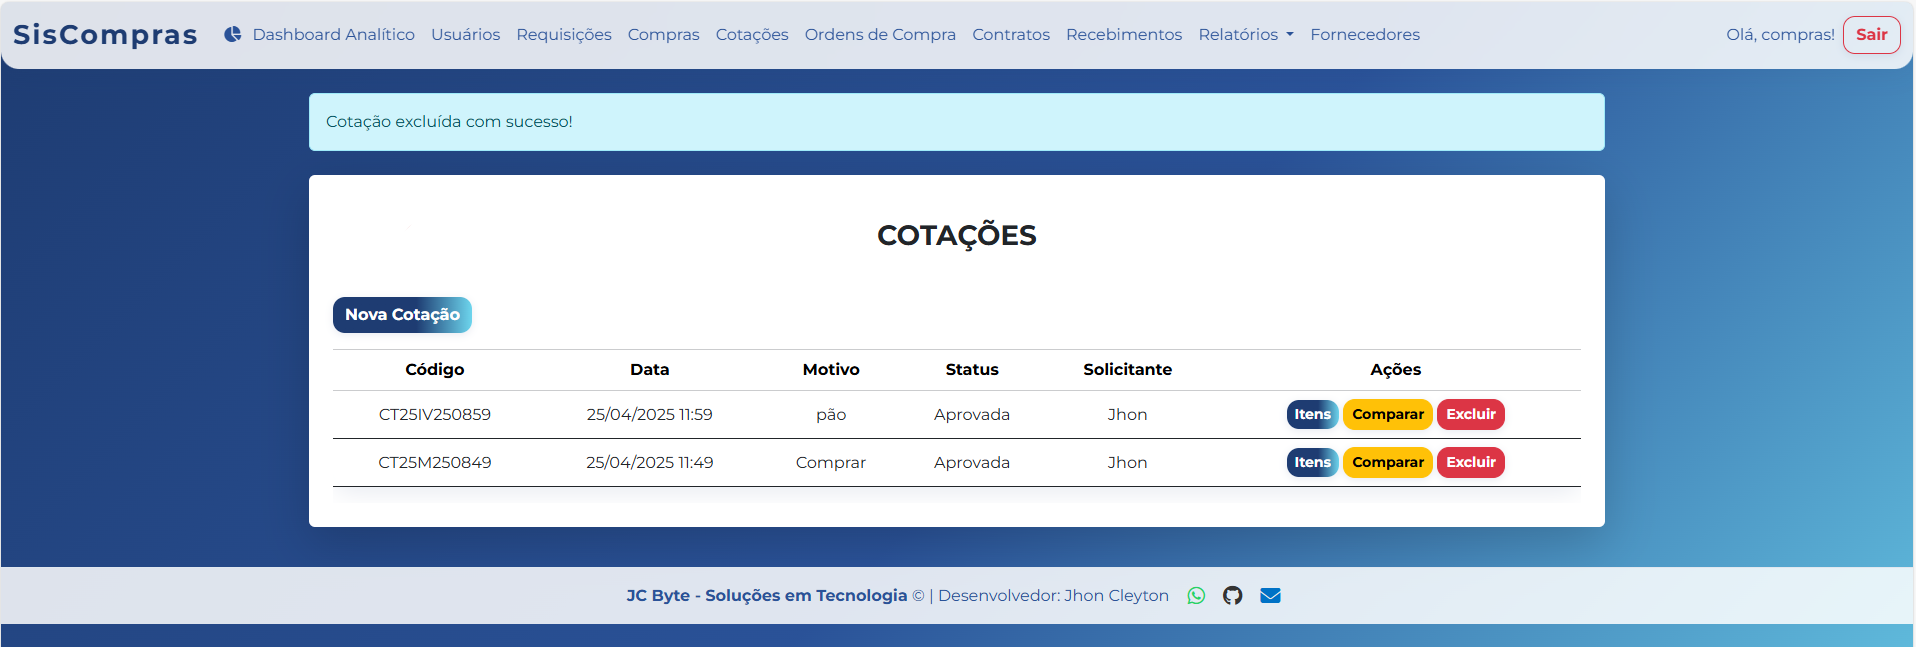Click the SisCompras brand logo
Screen dimensions: 1916x647
point(105,34)
